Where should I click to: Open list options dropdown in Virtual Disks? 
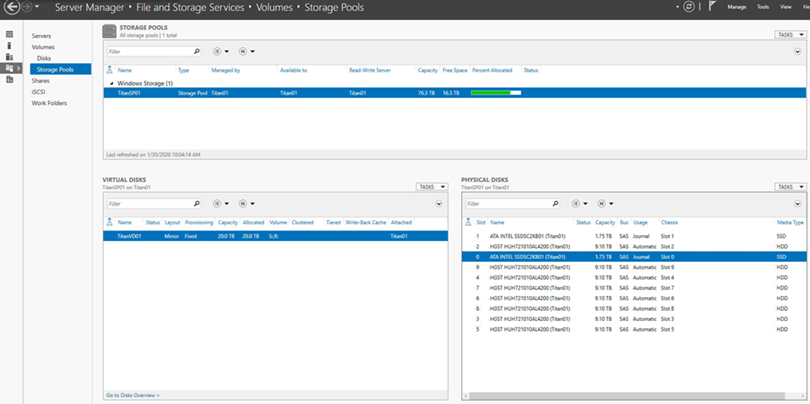pyautogui.click(x=221, y=204)
